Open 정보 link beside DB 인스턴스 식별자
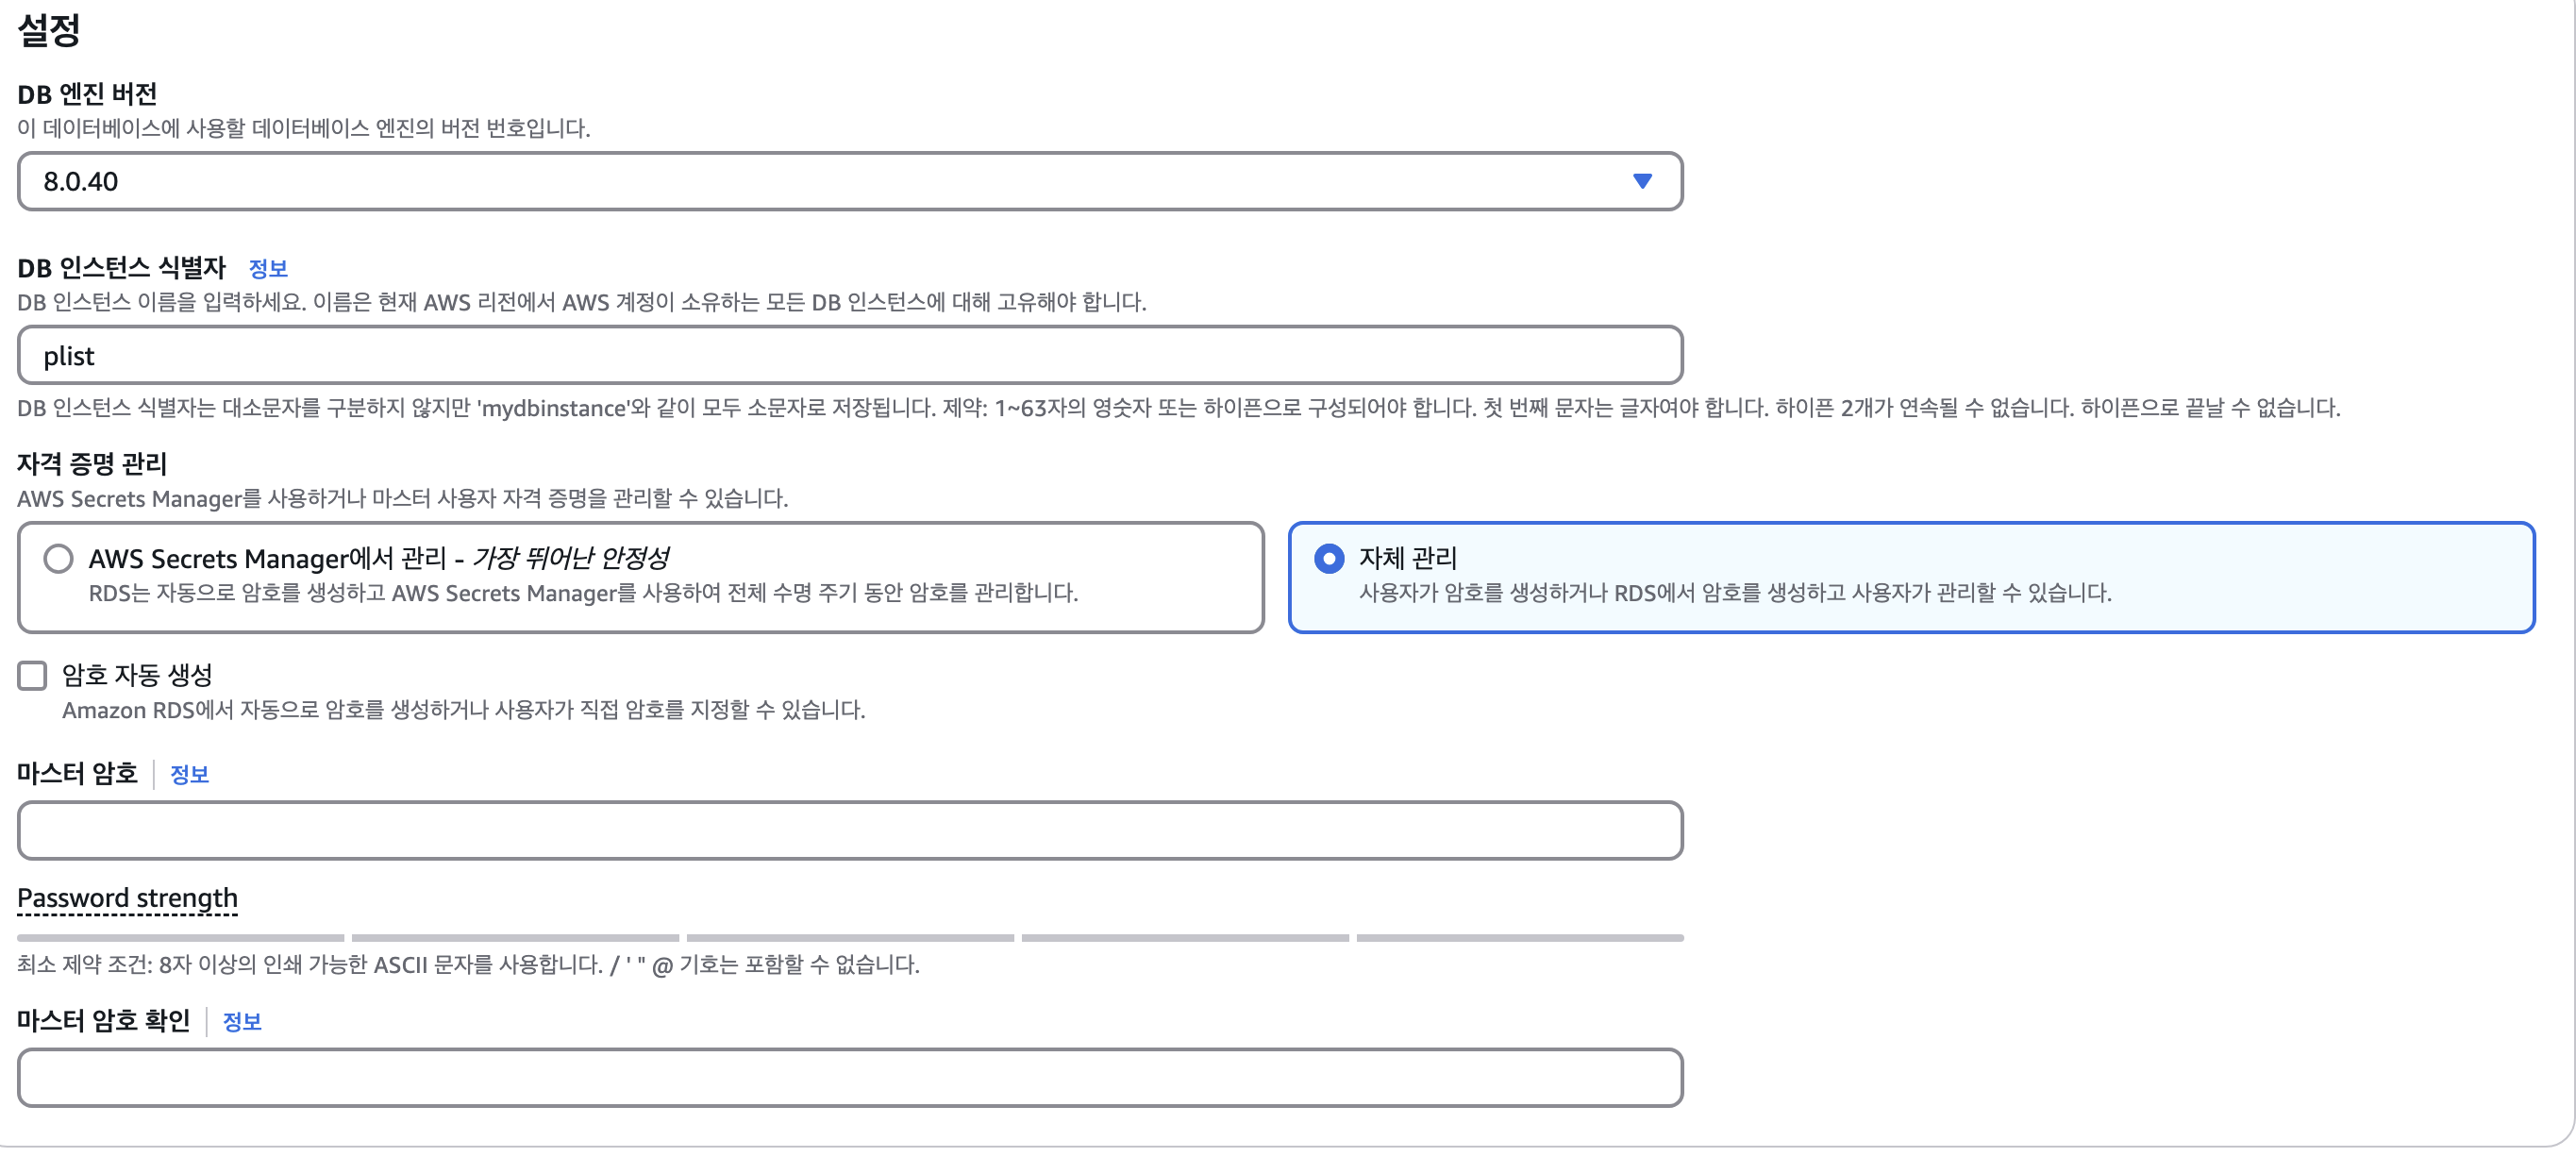Screen dimensions: 2576x1157 coord(268,268)
